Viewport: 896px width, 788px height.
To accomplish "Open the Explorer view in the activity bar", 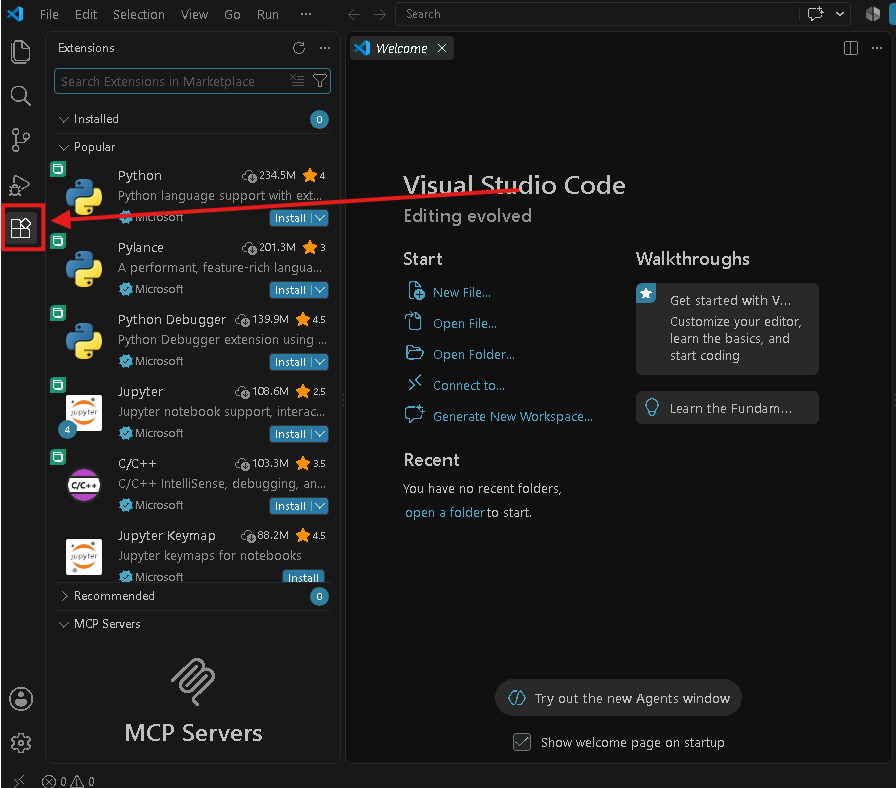I will (21, 51).
